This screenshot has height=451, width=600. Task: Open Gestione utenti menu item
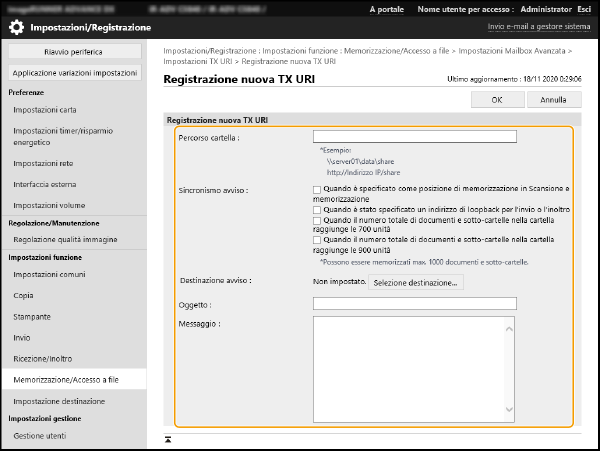click(x=41, y=437)
